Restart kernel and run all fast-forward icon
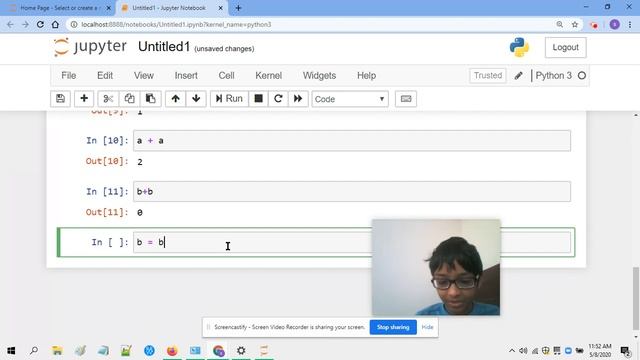This screenshot has width=640, height=360. pos(298,99)
